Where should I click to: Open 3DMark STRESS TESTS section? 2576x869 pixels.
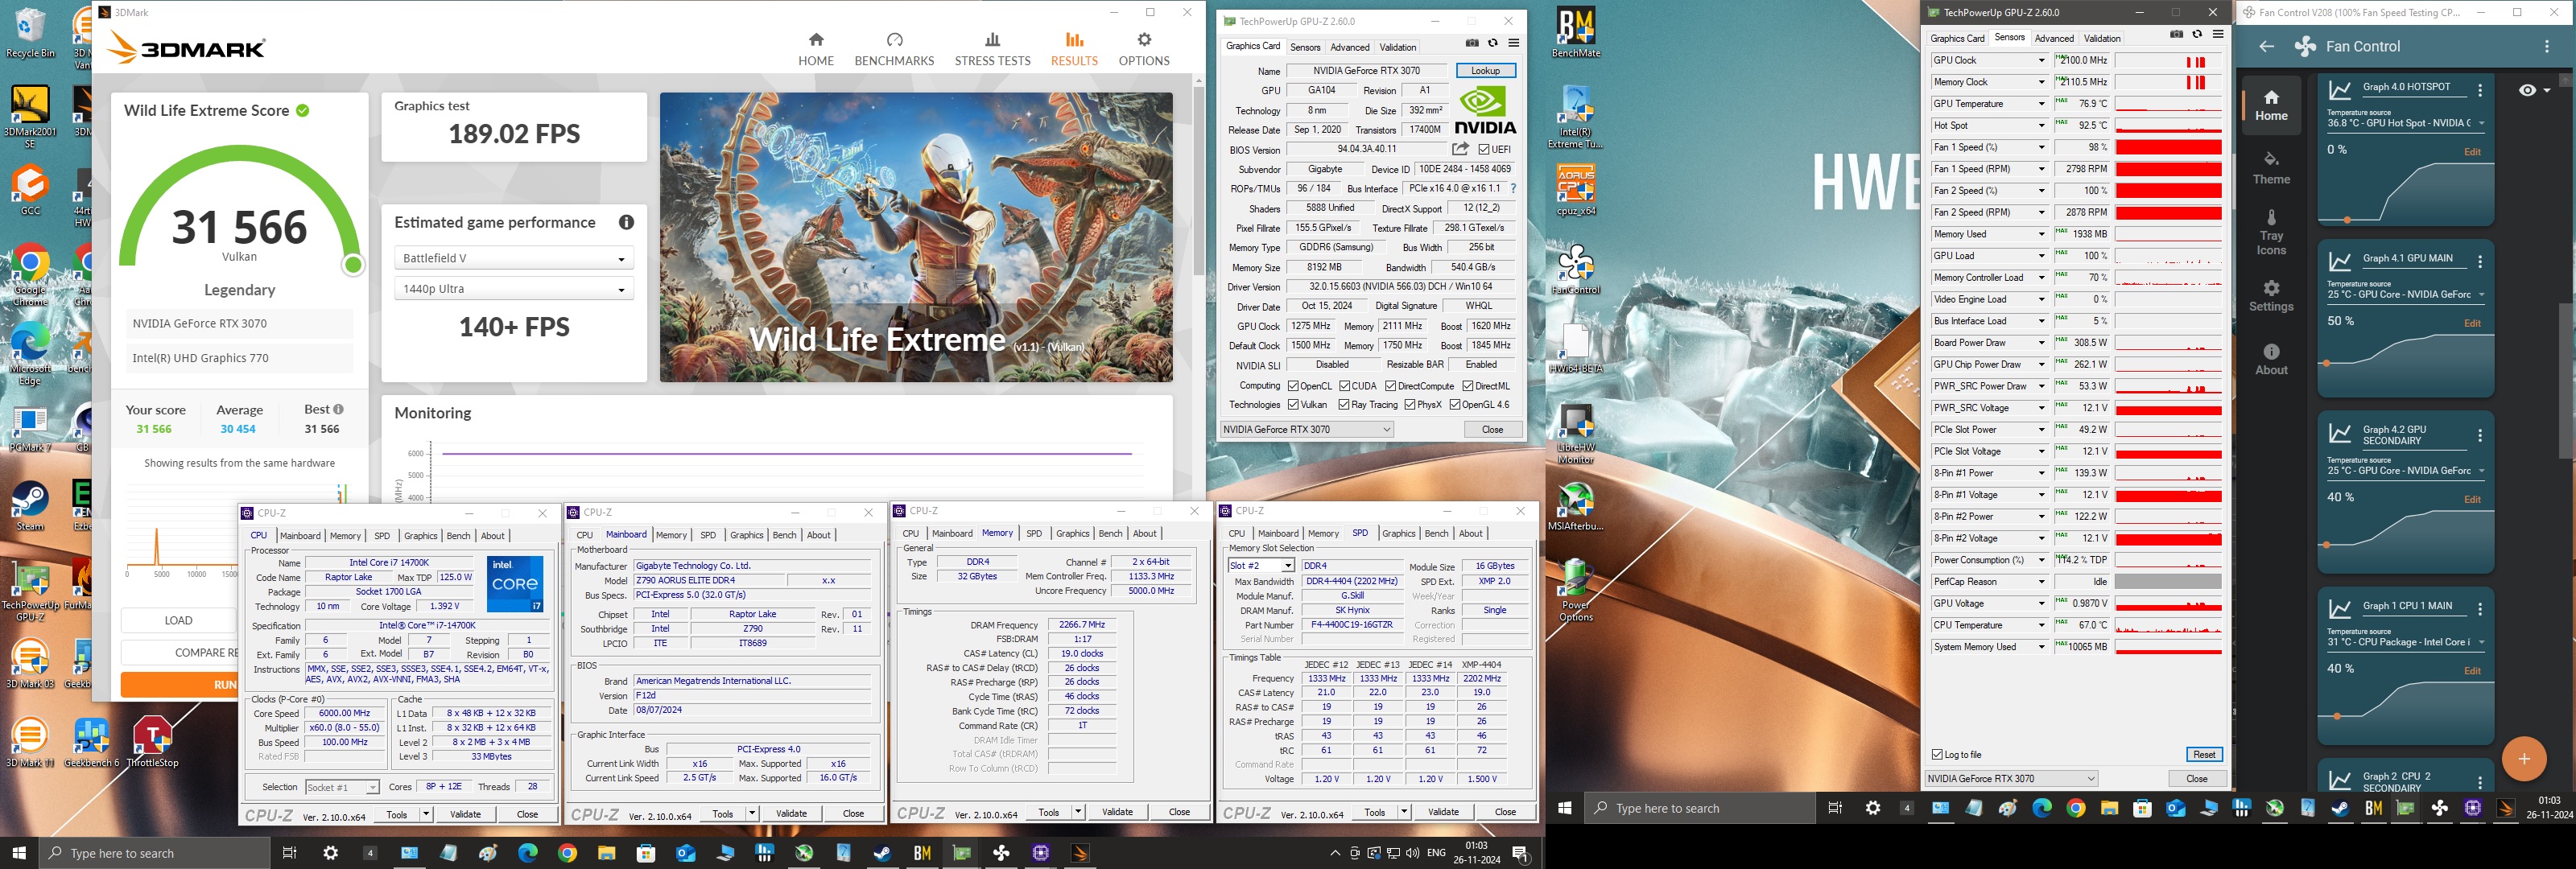click(992, 49)
